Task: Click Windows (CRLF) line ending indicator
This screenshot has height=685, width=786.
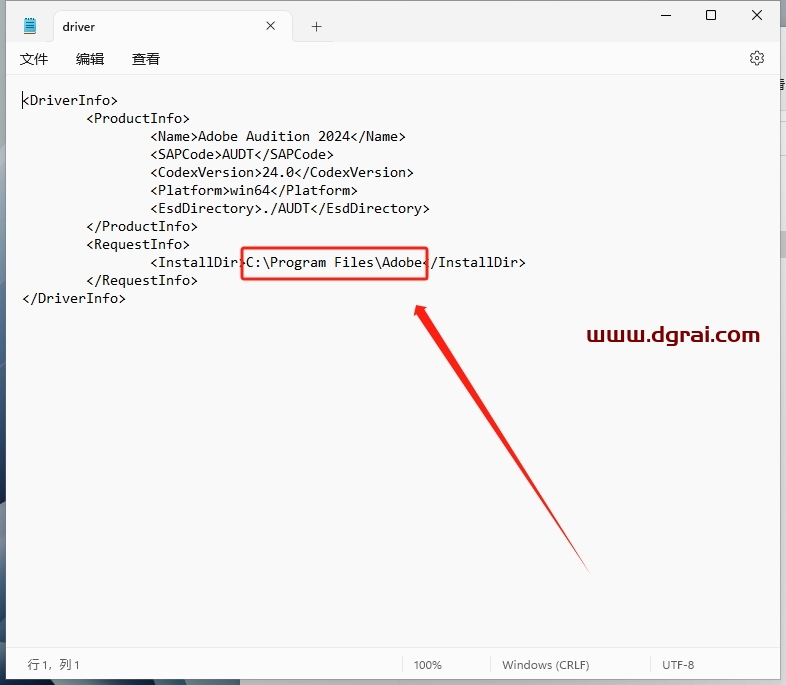Action: 546,665
